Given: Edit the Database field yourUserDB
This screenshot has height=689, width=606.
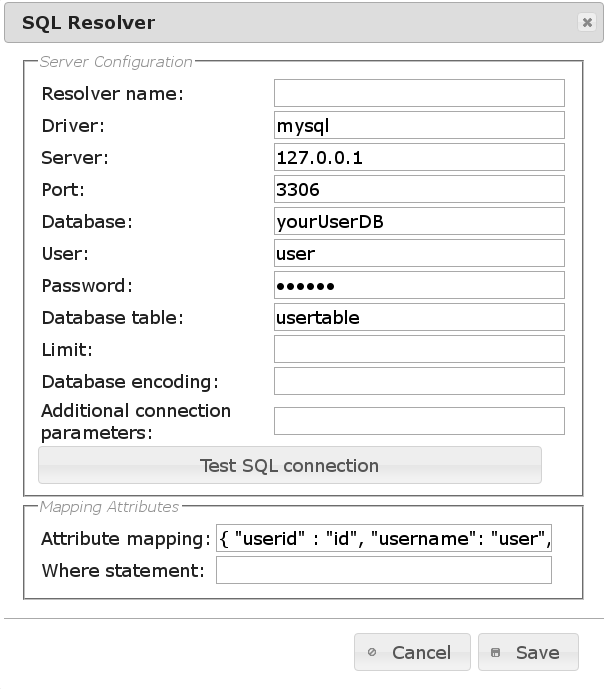Looking at the screenshot, I should (x=419, y=221).
